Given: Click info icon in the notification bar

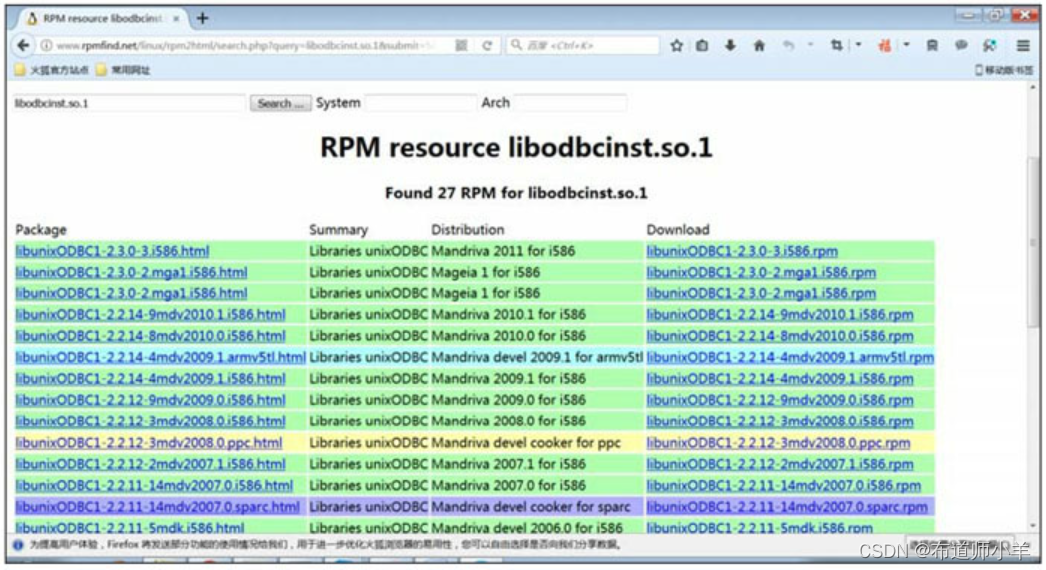Looking at the screenshot, I should click(x=18, y=545).
